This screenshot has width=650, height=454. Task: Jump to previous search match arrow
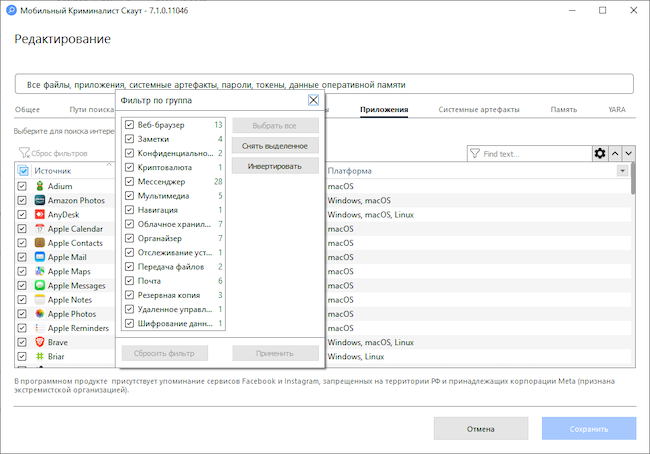tap(615, 153)
